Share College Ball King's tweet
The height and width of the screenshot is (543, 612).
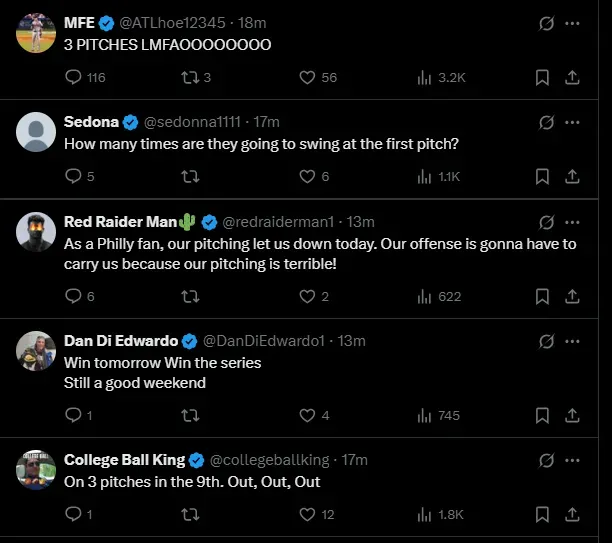click(x=572, y=514)
